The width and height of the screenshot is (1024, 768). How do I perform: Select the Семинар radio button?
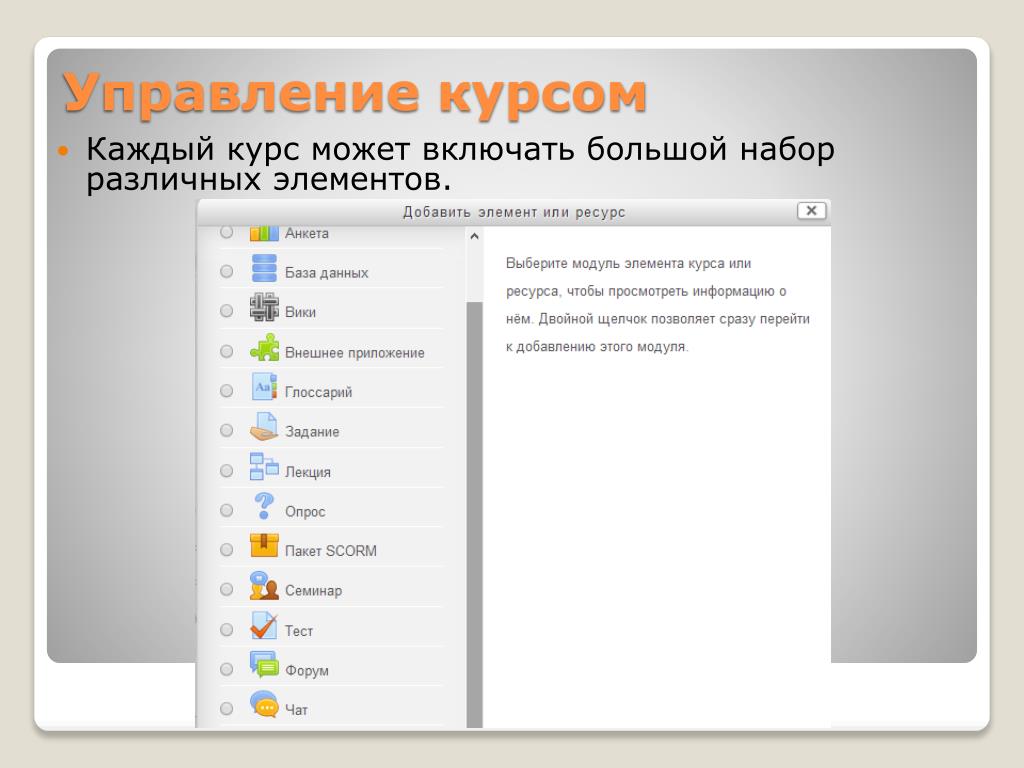click(227, 590)
